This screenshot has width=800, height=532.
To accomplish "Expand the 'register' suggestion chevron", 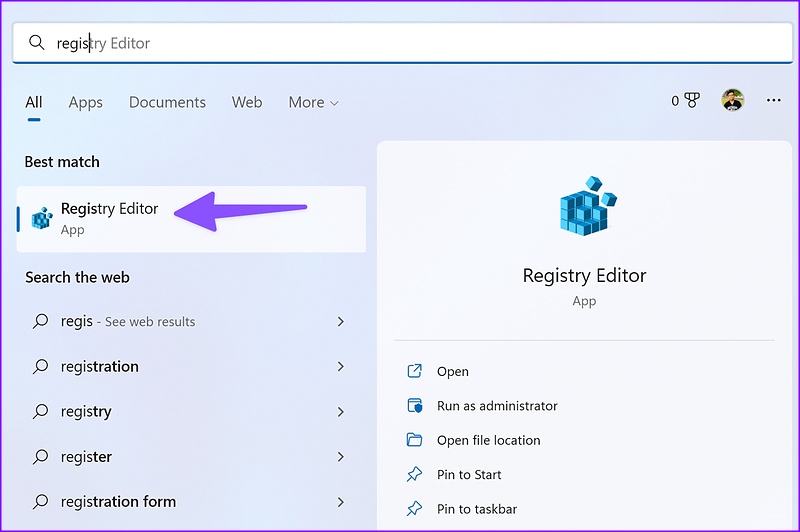I will (x=340, y=457).
